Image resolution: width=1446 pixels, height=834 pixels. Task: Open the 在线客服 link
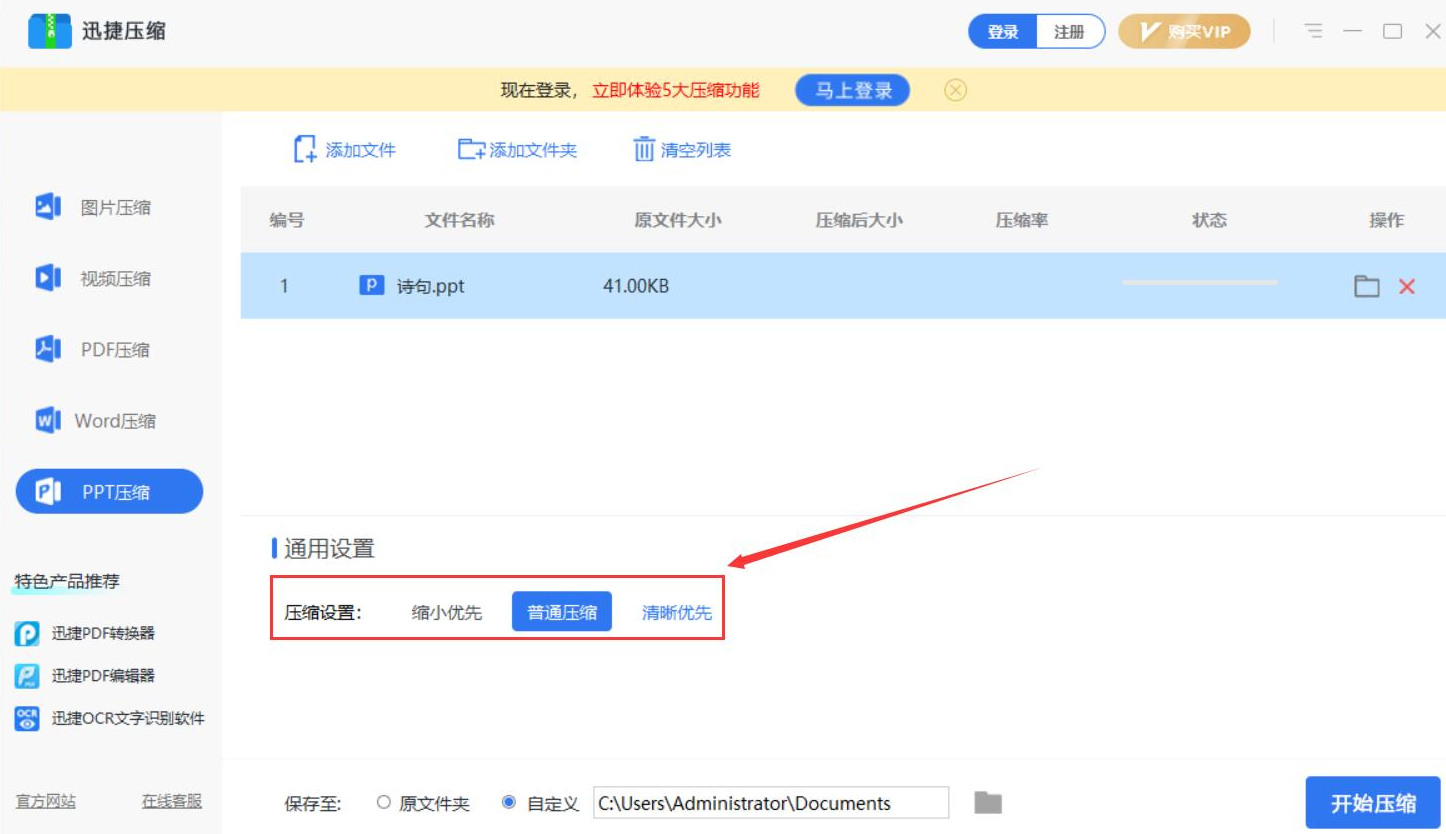(172, 801)
